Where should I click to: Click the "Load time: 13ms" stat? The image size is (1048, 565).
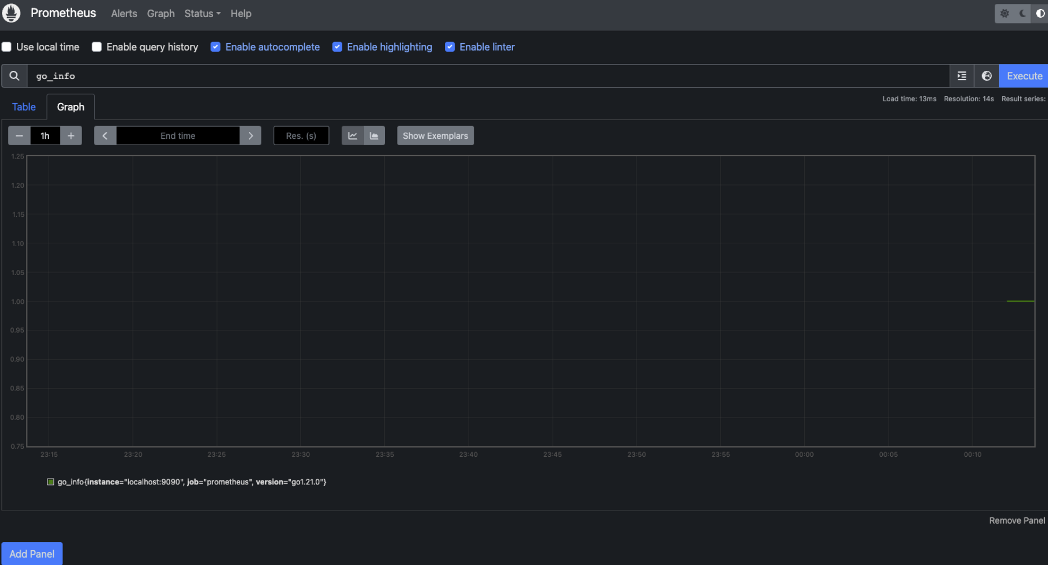point(909,98)
